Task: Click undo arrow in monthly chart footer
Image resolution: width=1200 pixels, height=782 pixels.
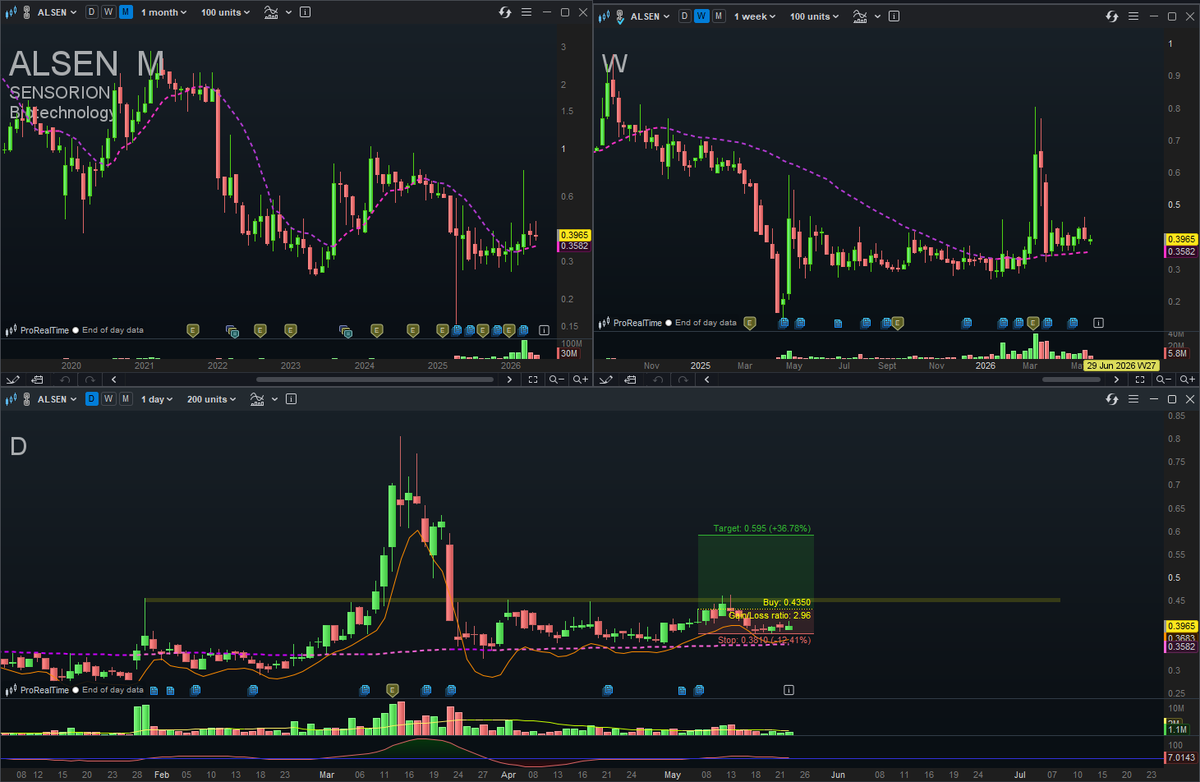Action: point(65,379)
